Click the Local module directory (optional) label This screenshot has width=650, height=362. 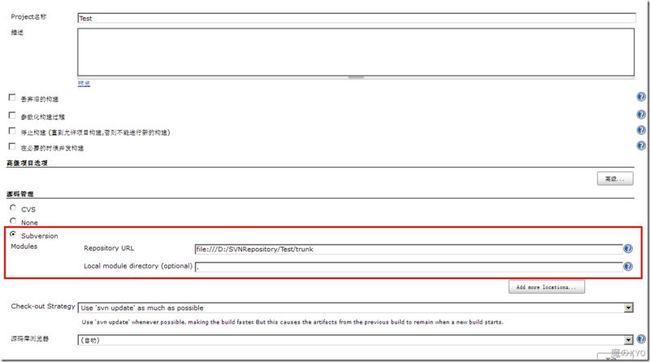(138, 266)
